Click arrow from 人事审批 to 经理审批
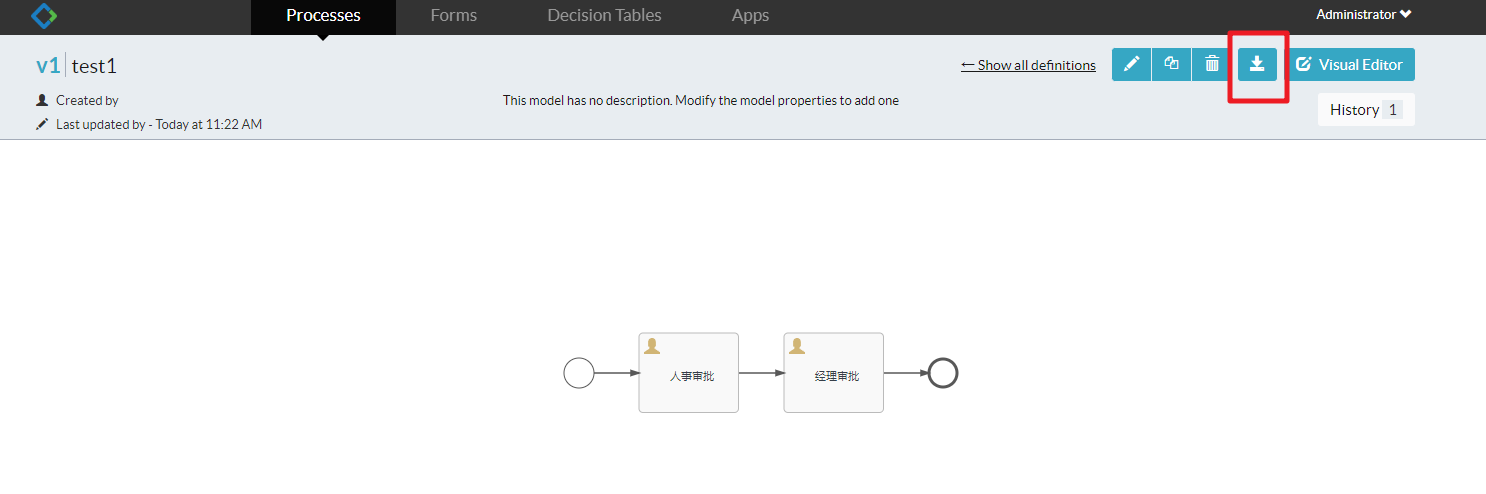Image resolution: width=1486 pixels, height=494 pixels. pos(761,373)
